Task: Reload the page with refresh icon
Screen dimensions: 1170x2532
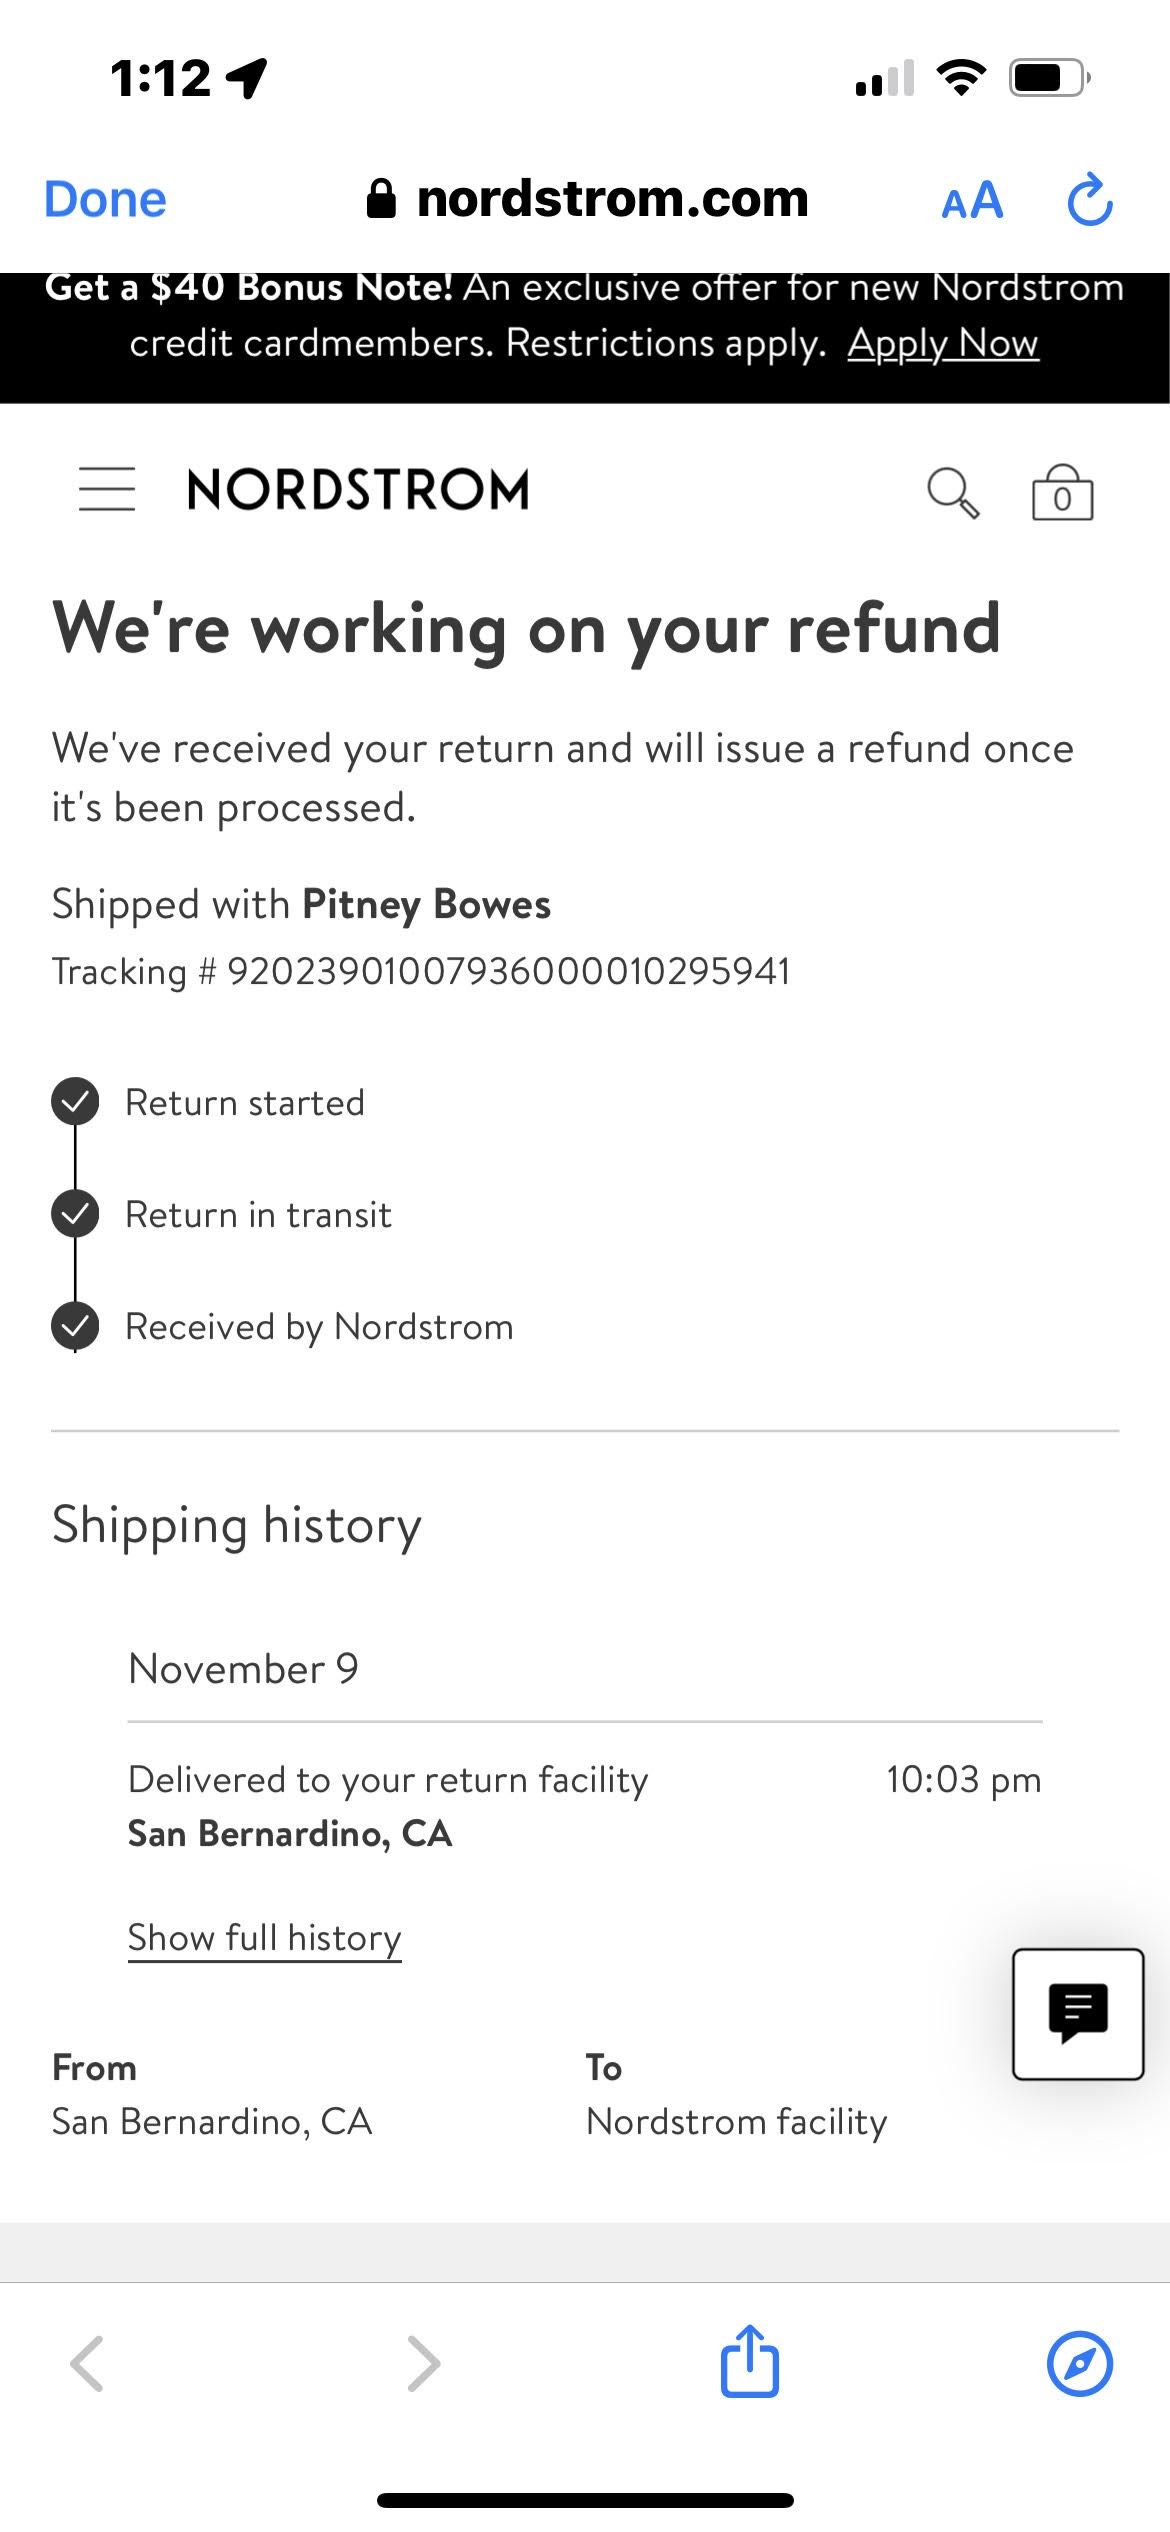Action: coord(1090,200)
